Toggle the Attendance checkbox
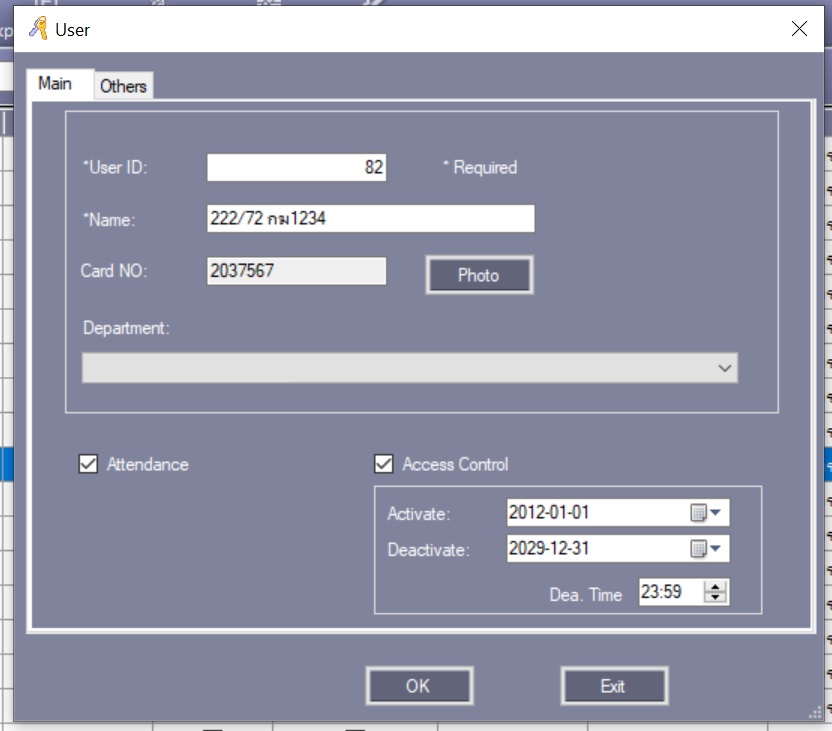The height and width of the screenshot is (731, 832). pos(88,464)
